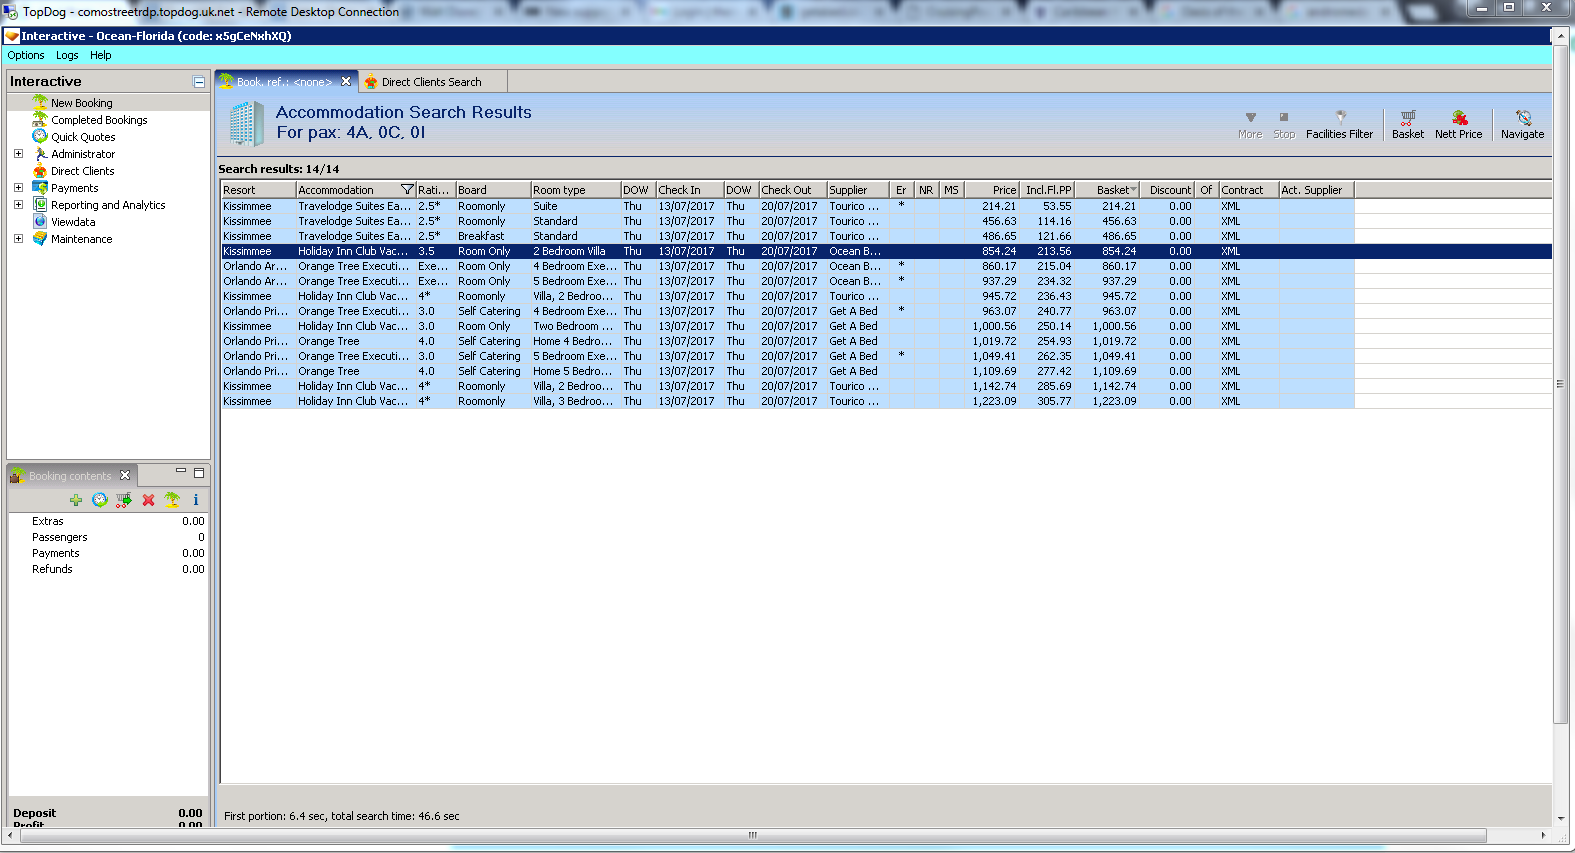The image size is (1575, 853).
Task: Click the Home 4 Bedro… room type cell
Action: pos(573,342)
